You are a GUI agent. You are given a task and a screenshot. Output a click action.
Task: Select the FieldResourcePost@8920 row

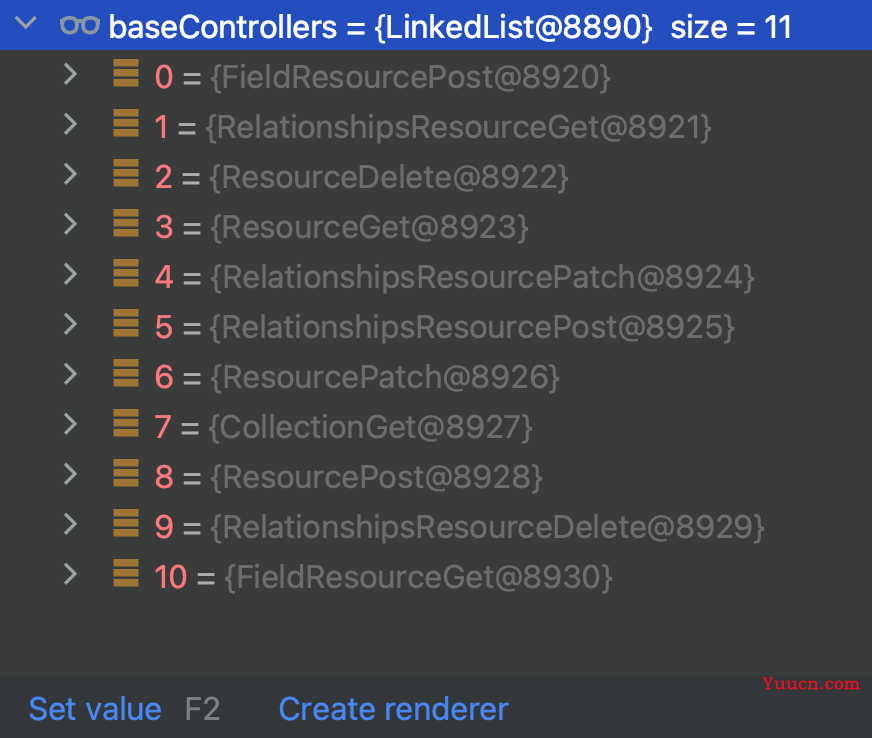coord(410,76)
